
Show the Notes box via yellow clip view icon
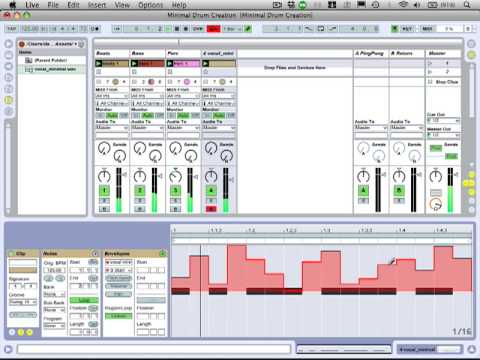coord(21,332)
